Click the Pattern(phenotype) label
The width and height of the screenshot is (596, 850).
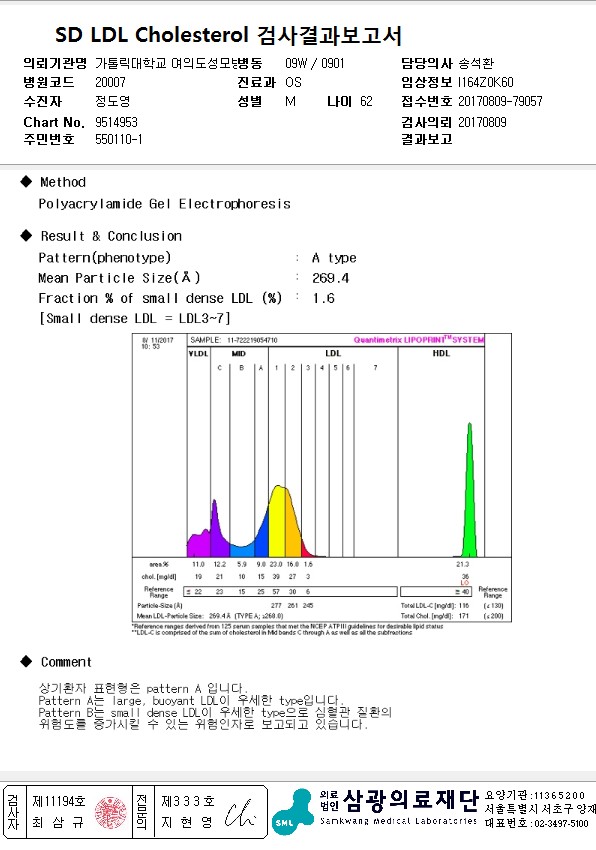tap(104, 258)
